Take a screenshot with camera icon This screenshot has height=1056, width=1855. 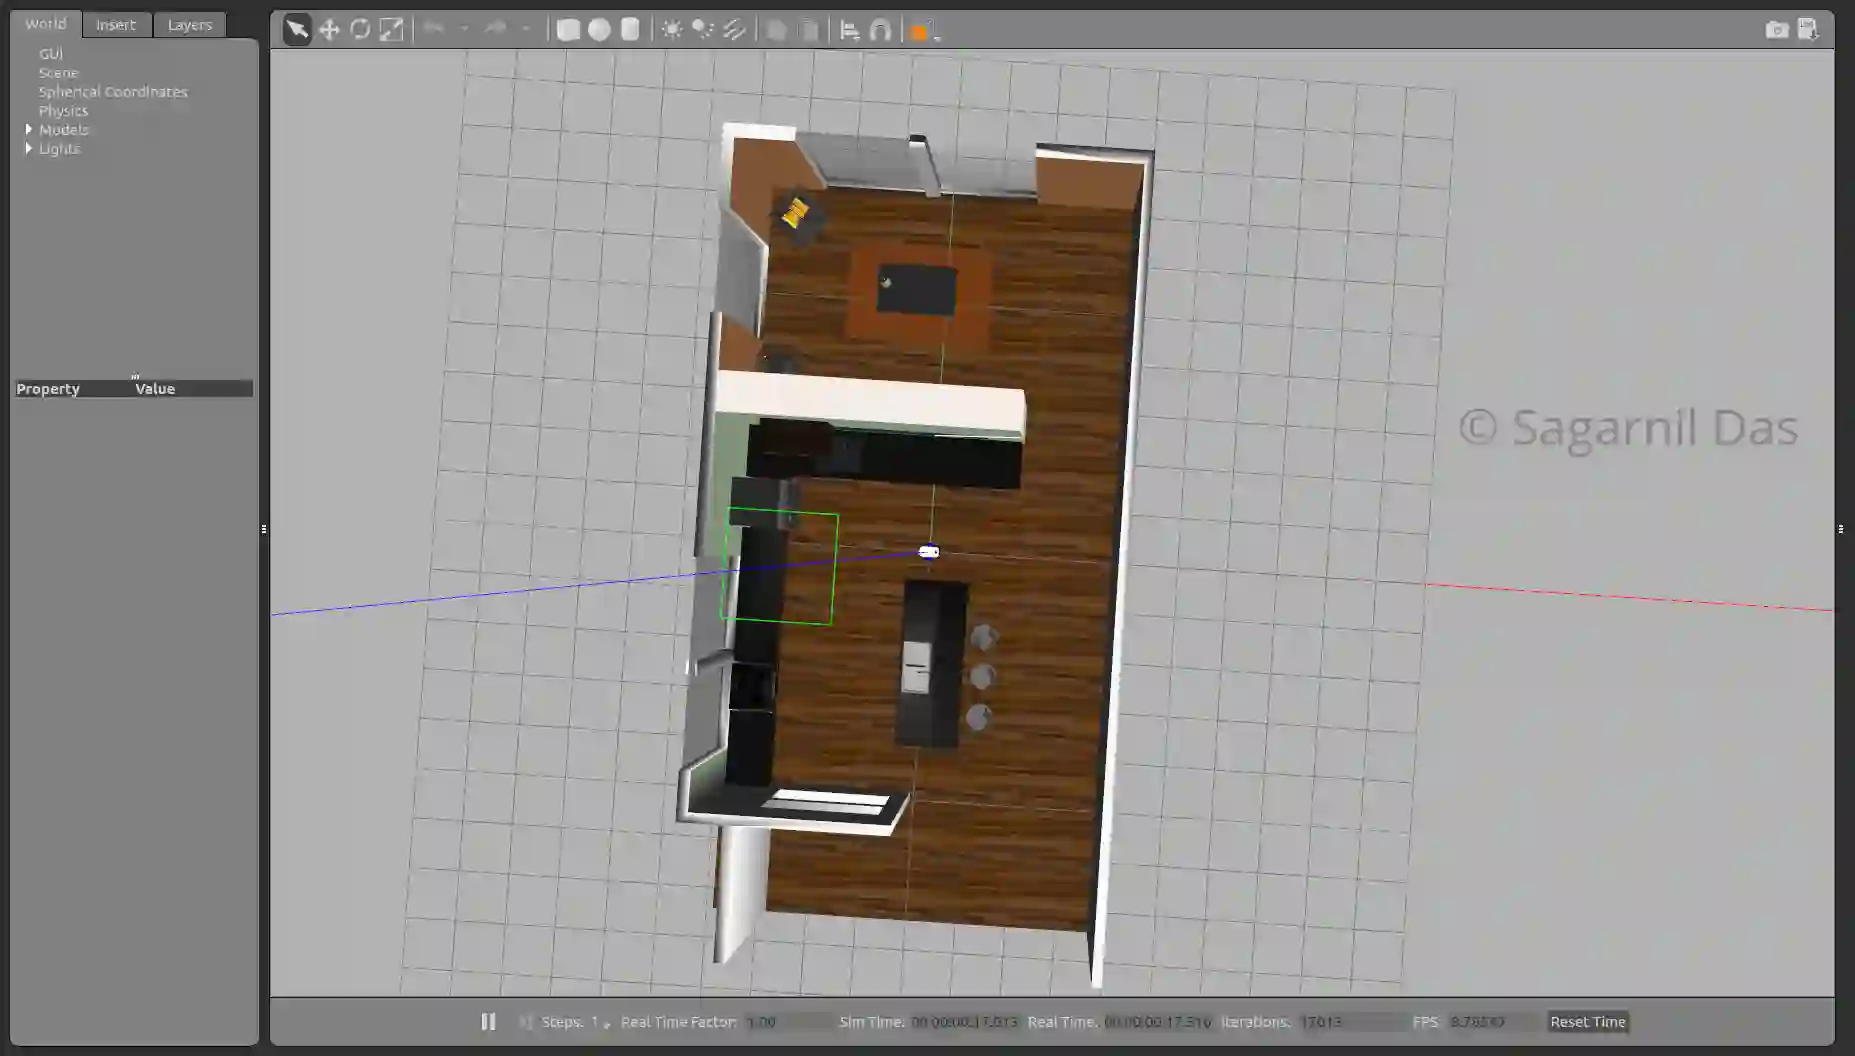pos(1776,30)
